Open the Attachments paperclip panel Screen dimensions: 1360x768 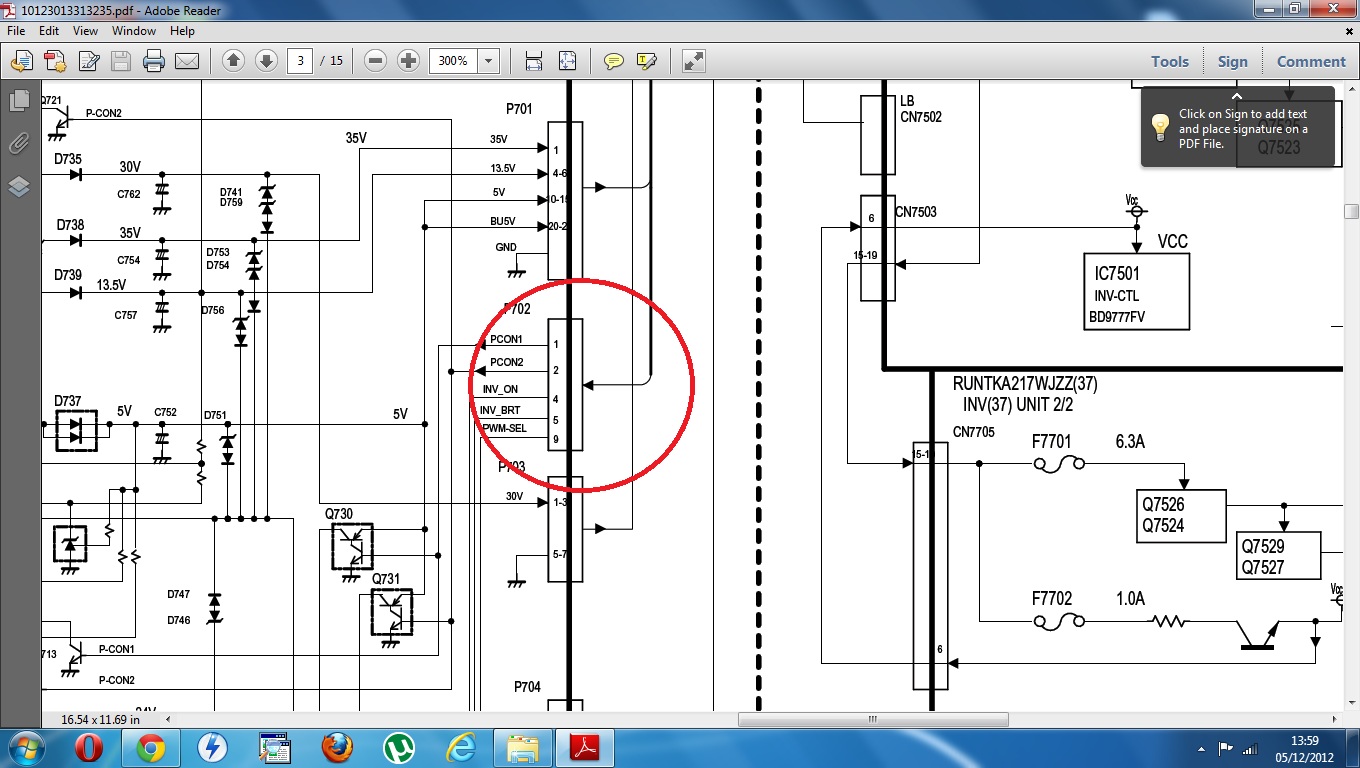pos(19,144)
